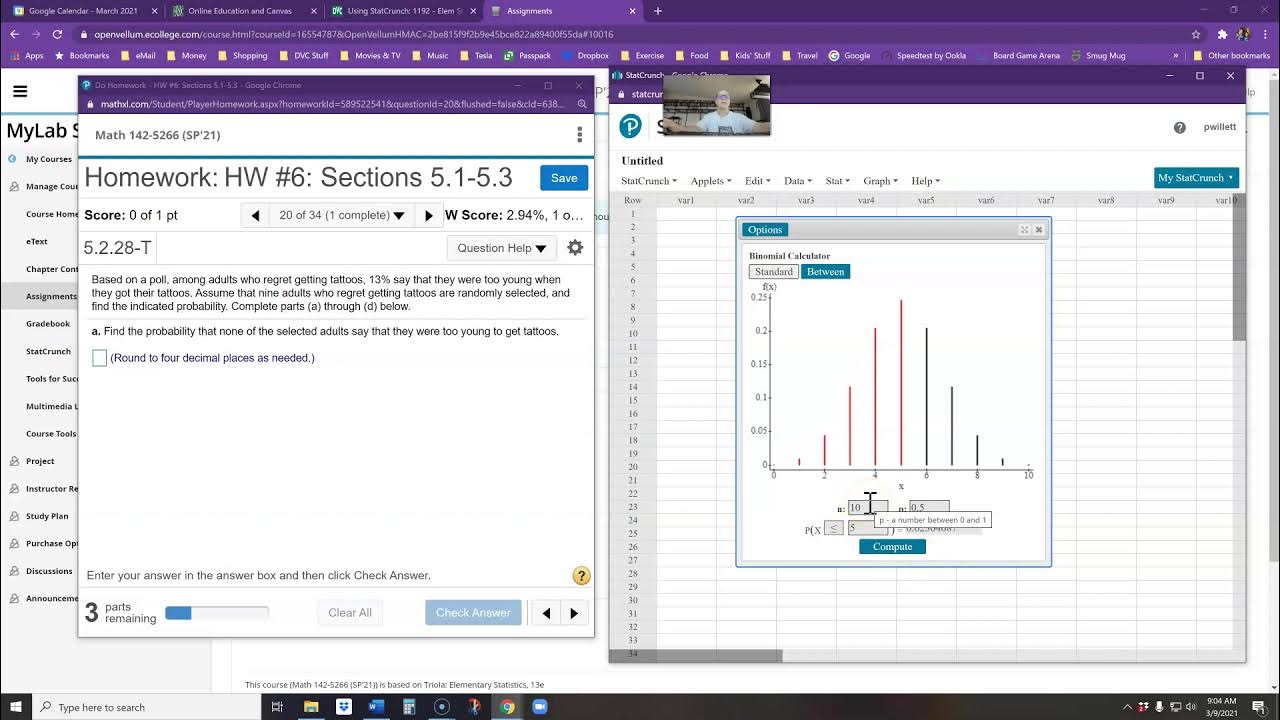The width and height of the screenshot is (1280, 720).
Task: Open the My StatCrunch dropdown
Action: (1196, 178)
